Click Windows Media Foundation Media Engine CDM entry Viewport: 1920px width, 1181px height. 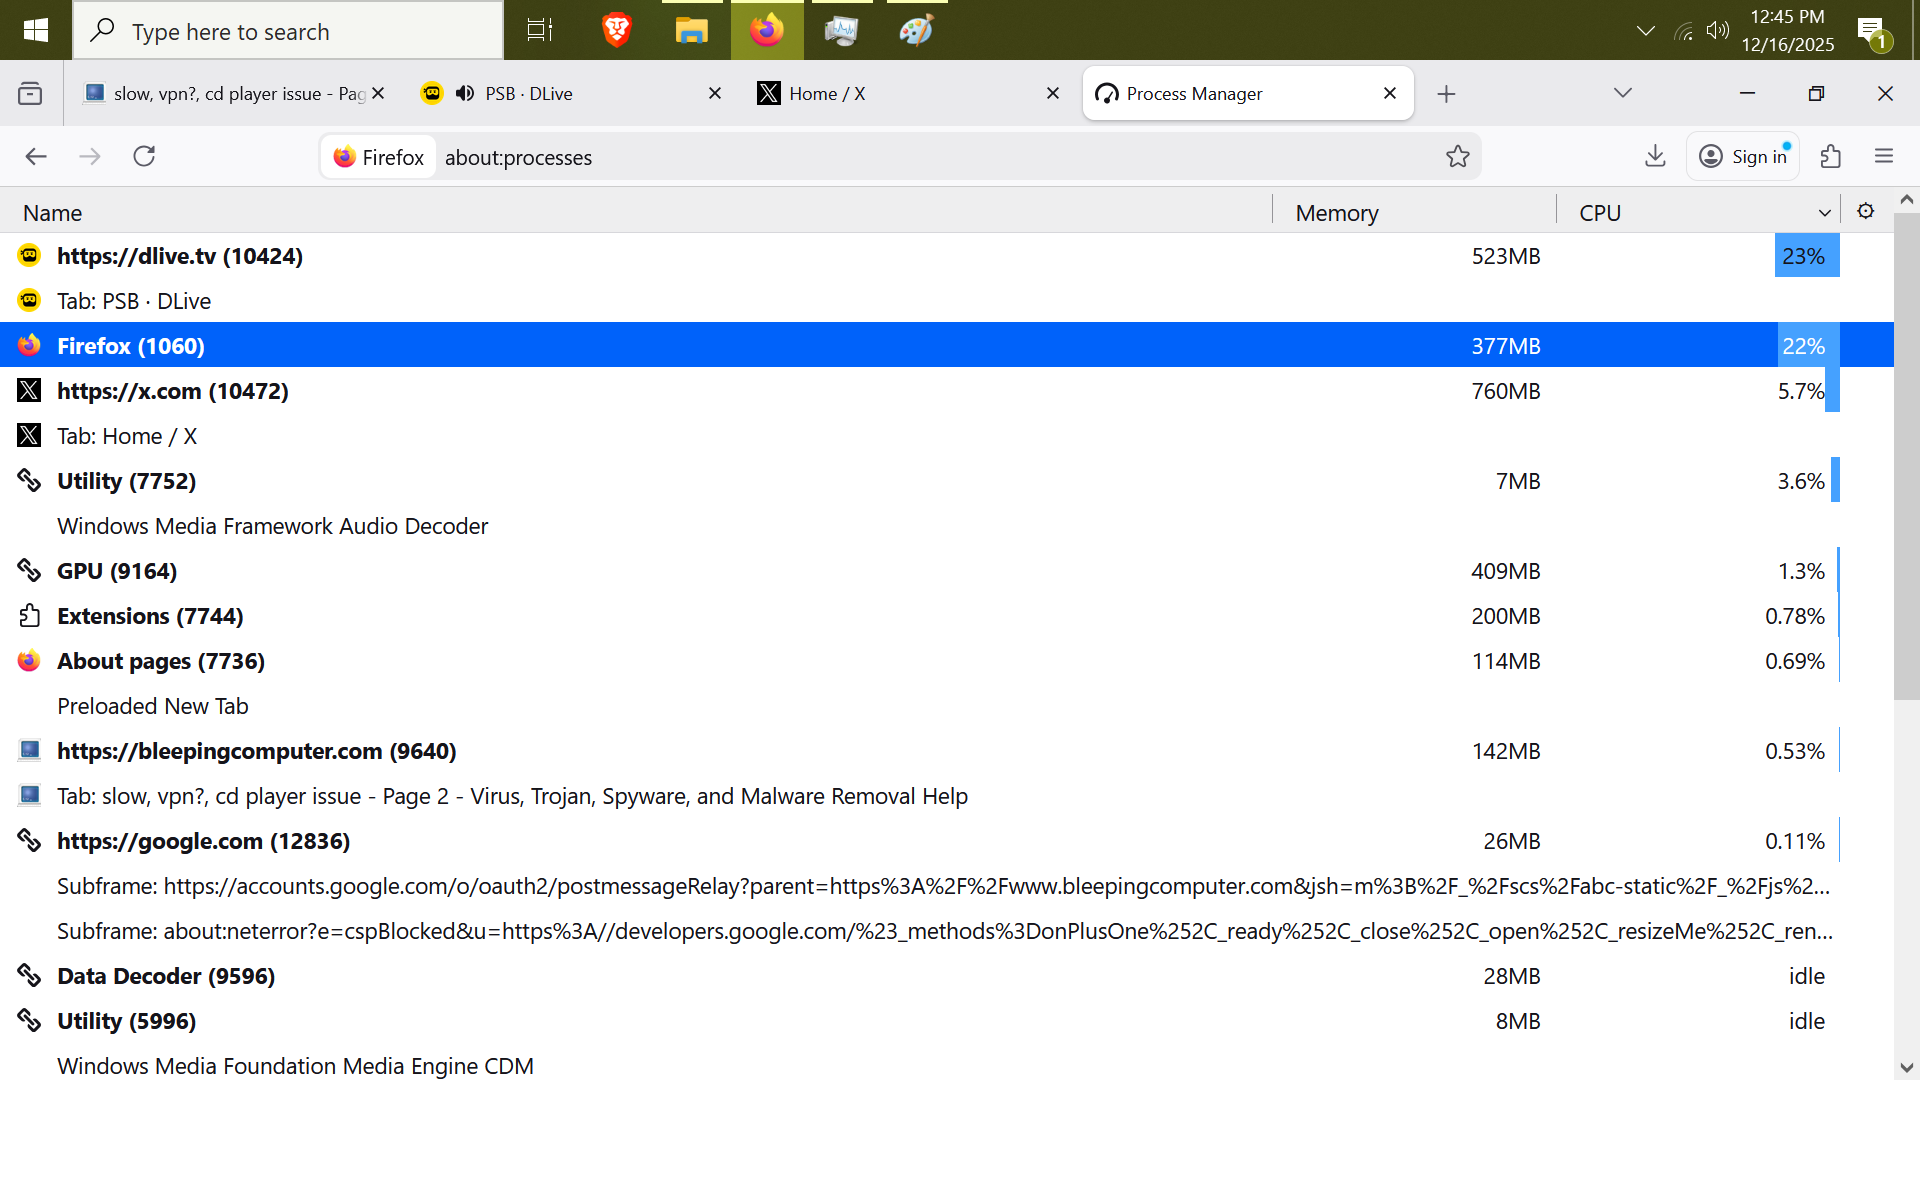point(295,1066)
